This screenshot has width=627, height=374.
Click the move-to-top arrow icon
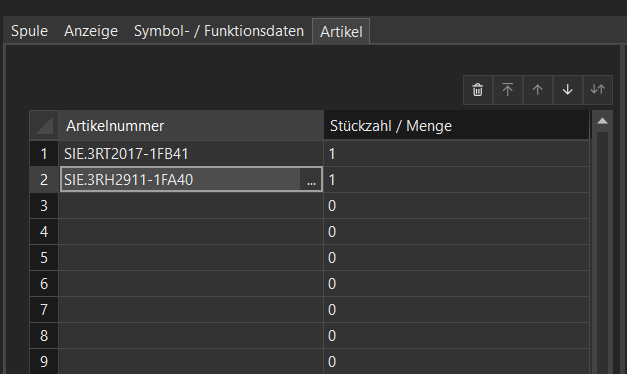(508, 90)
